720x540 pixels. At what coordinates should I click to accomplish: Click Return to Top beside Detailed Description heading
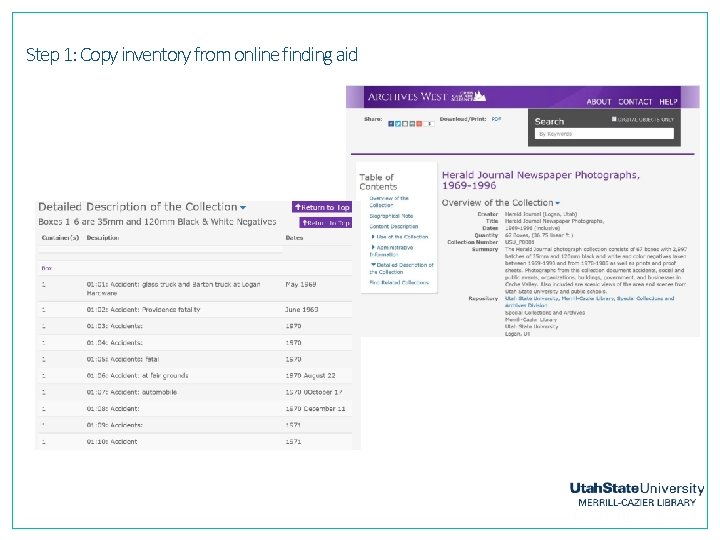322,207
